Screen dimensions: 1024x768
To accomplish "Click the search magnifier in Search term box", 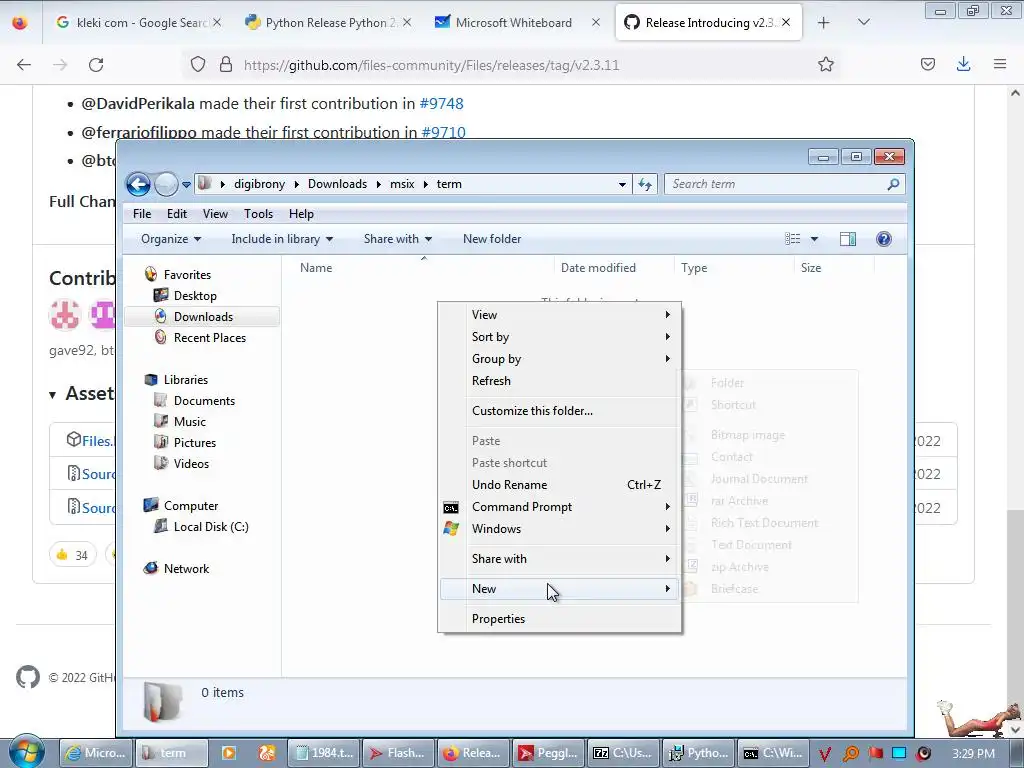I will [x=893, y=184].
